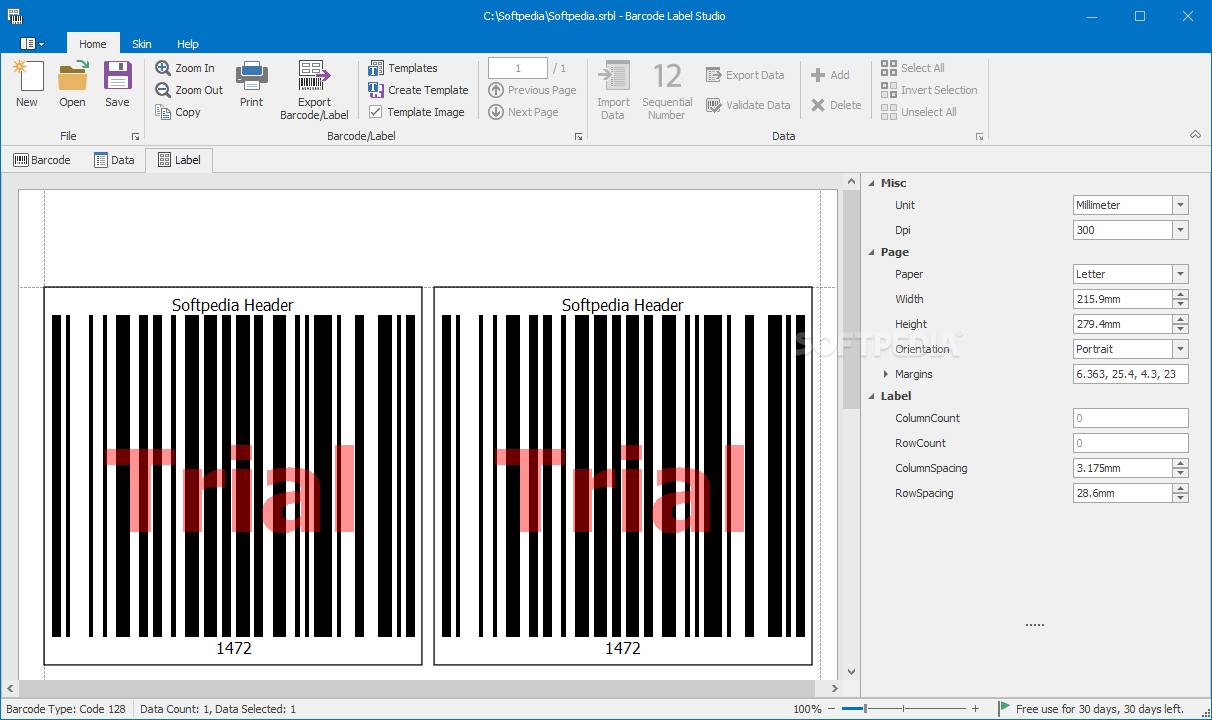The image size is (1212, 720).
Task: Collapse the Label section
Action: point(871,396)
